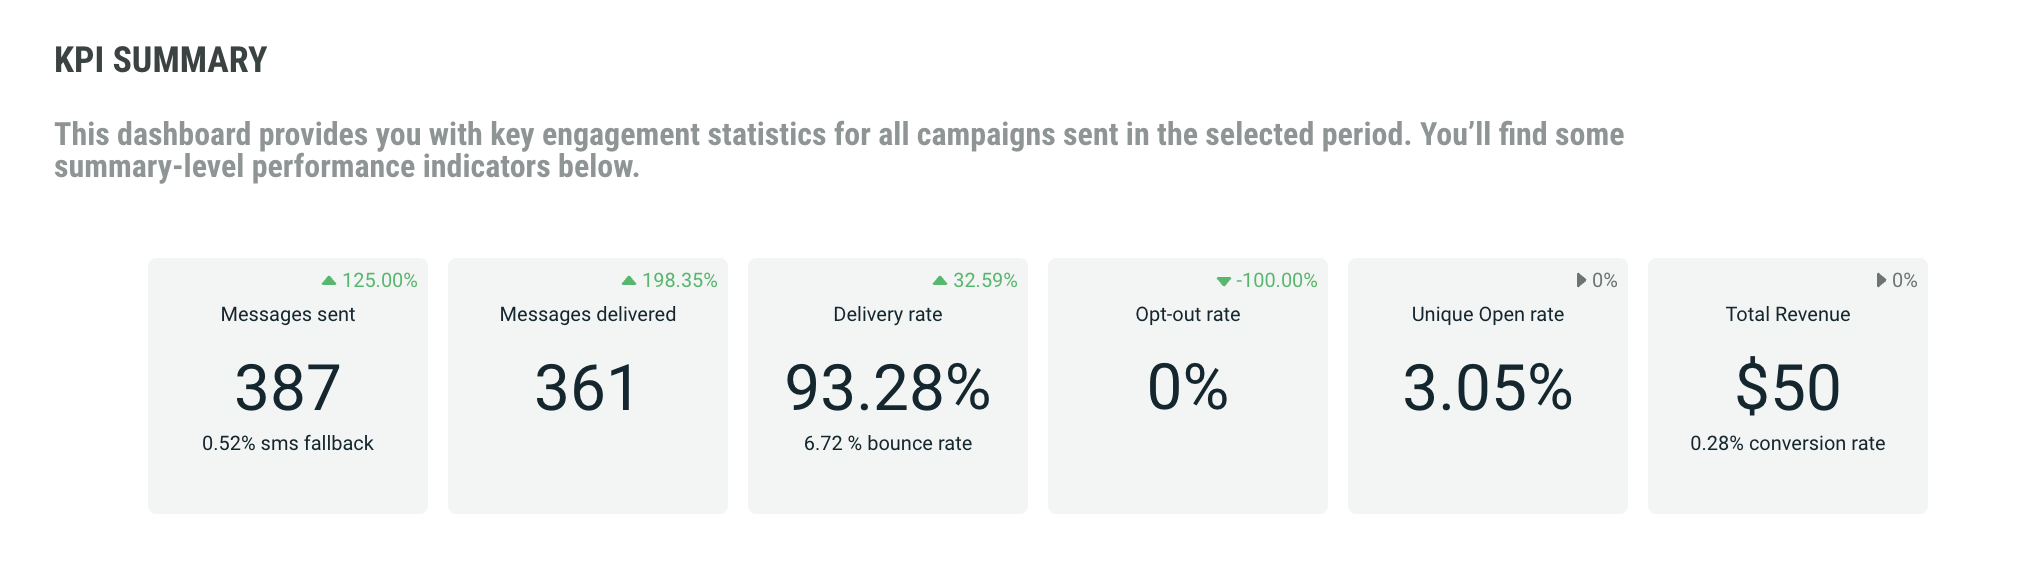The width and height of the screenshot is (2040, 566).
Task: Click the 6.72 % bounce rate text
Action: tap(887, 443)
